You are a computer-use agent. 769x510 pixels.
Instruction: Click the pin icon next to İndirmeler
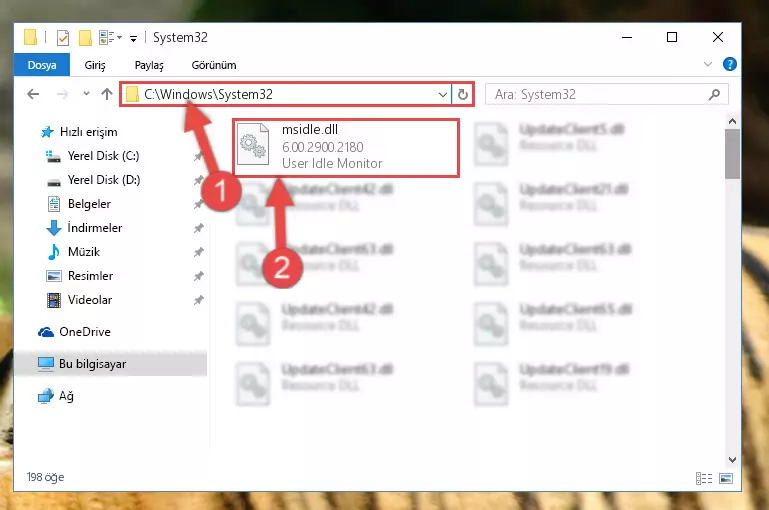198,228
